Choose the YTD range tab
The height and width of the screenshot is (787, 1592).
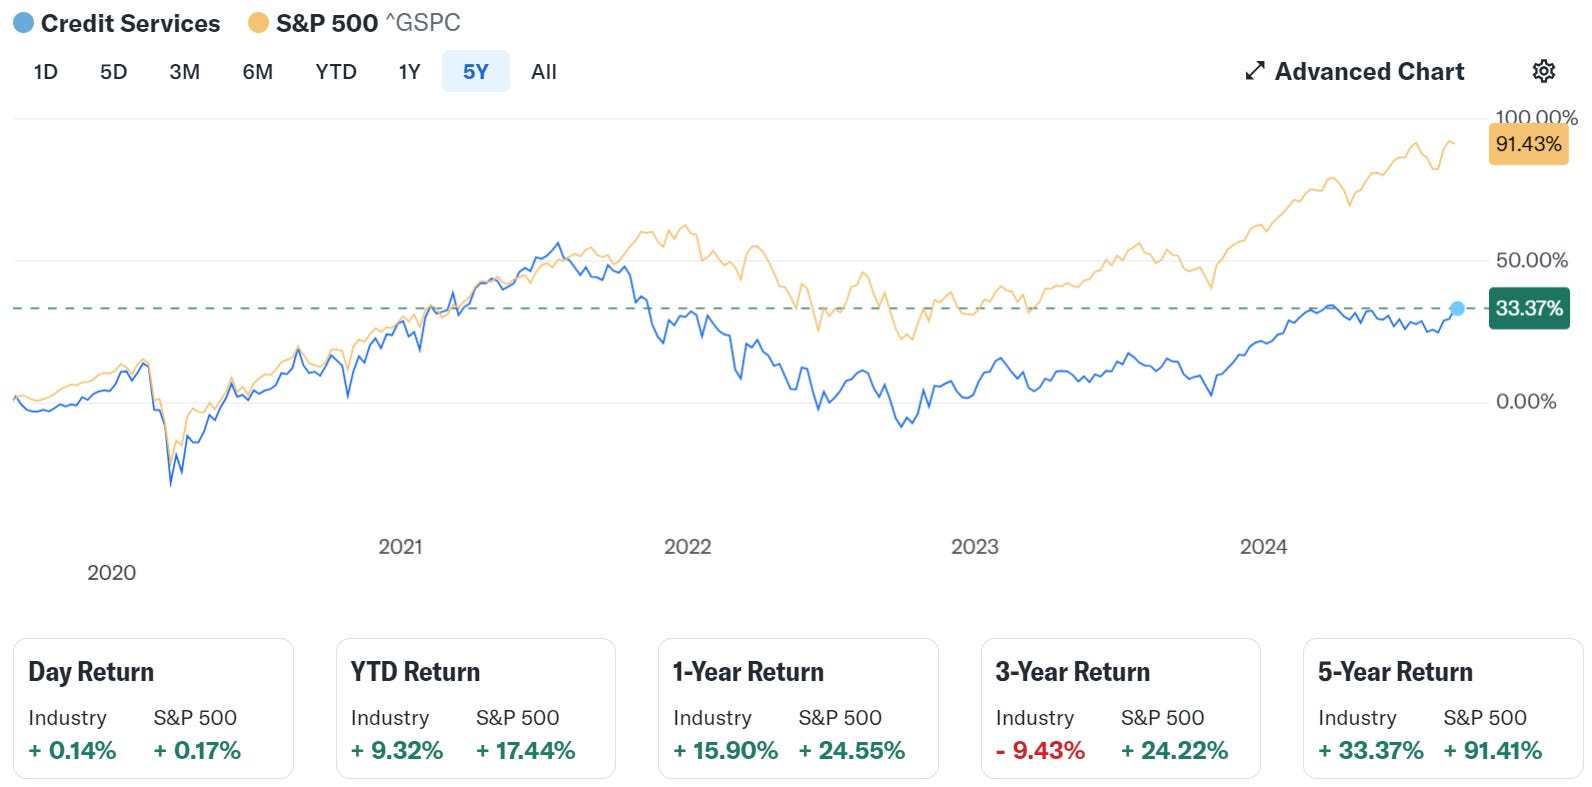[x=336, y=72]
